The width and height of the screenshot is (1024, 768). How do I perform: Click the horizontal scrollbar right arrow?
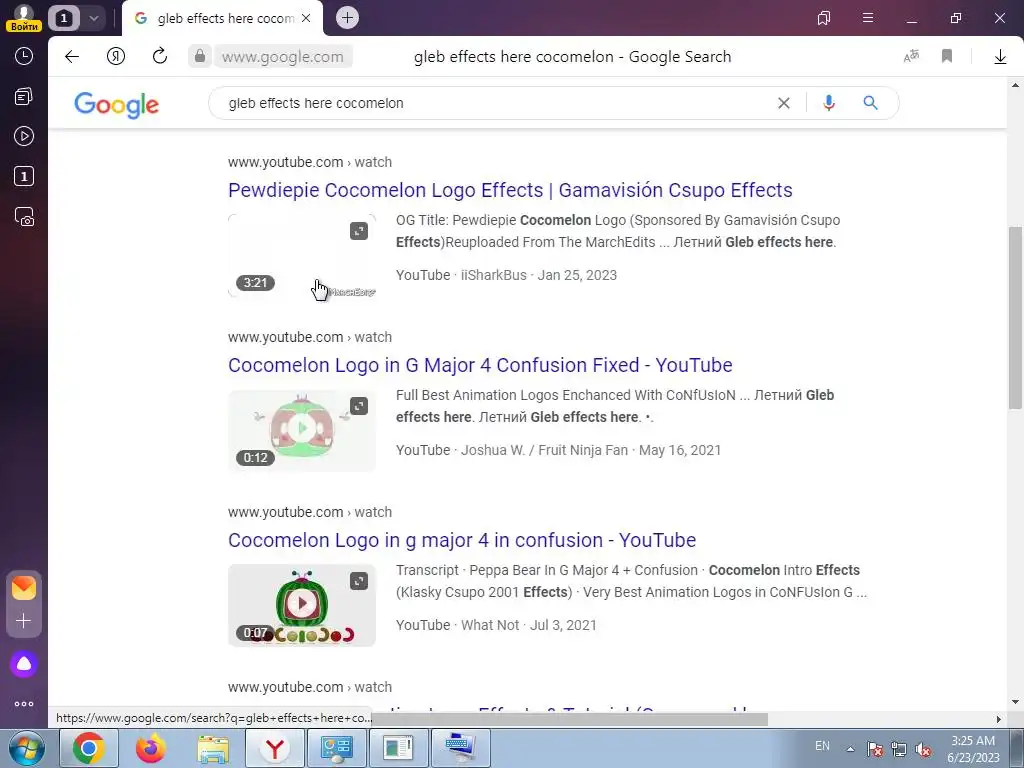coord(998,719)
